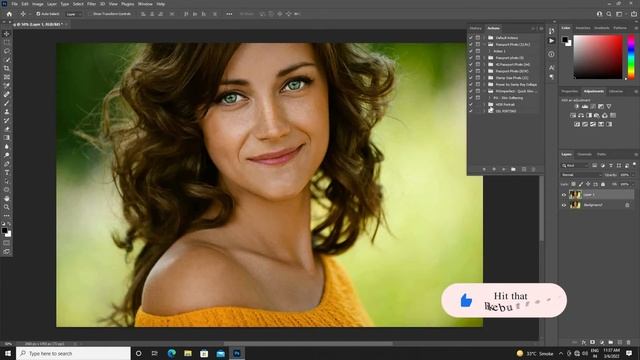
Task: Select the Lasso tool
Action: coord(7,51)
